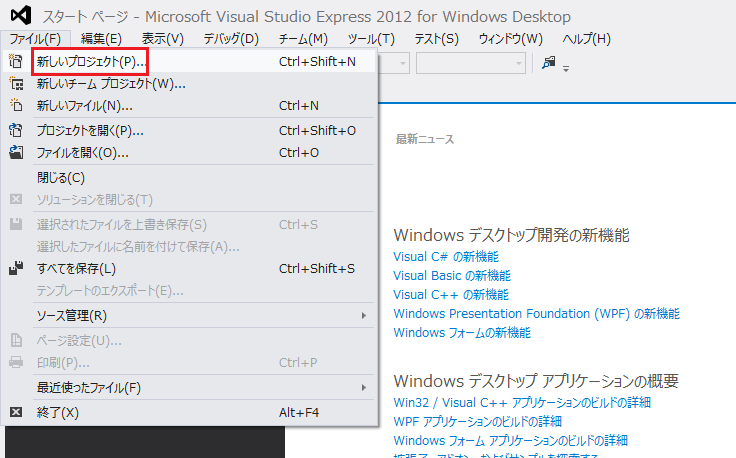Open the Visual C# の新機能 link
Viewport: 736px width, 458px height.
click(x=446, y=257)
